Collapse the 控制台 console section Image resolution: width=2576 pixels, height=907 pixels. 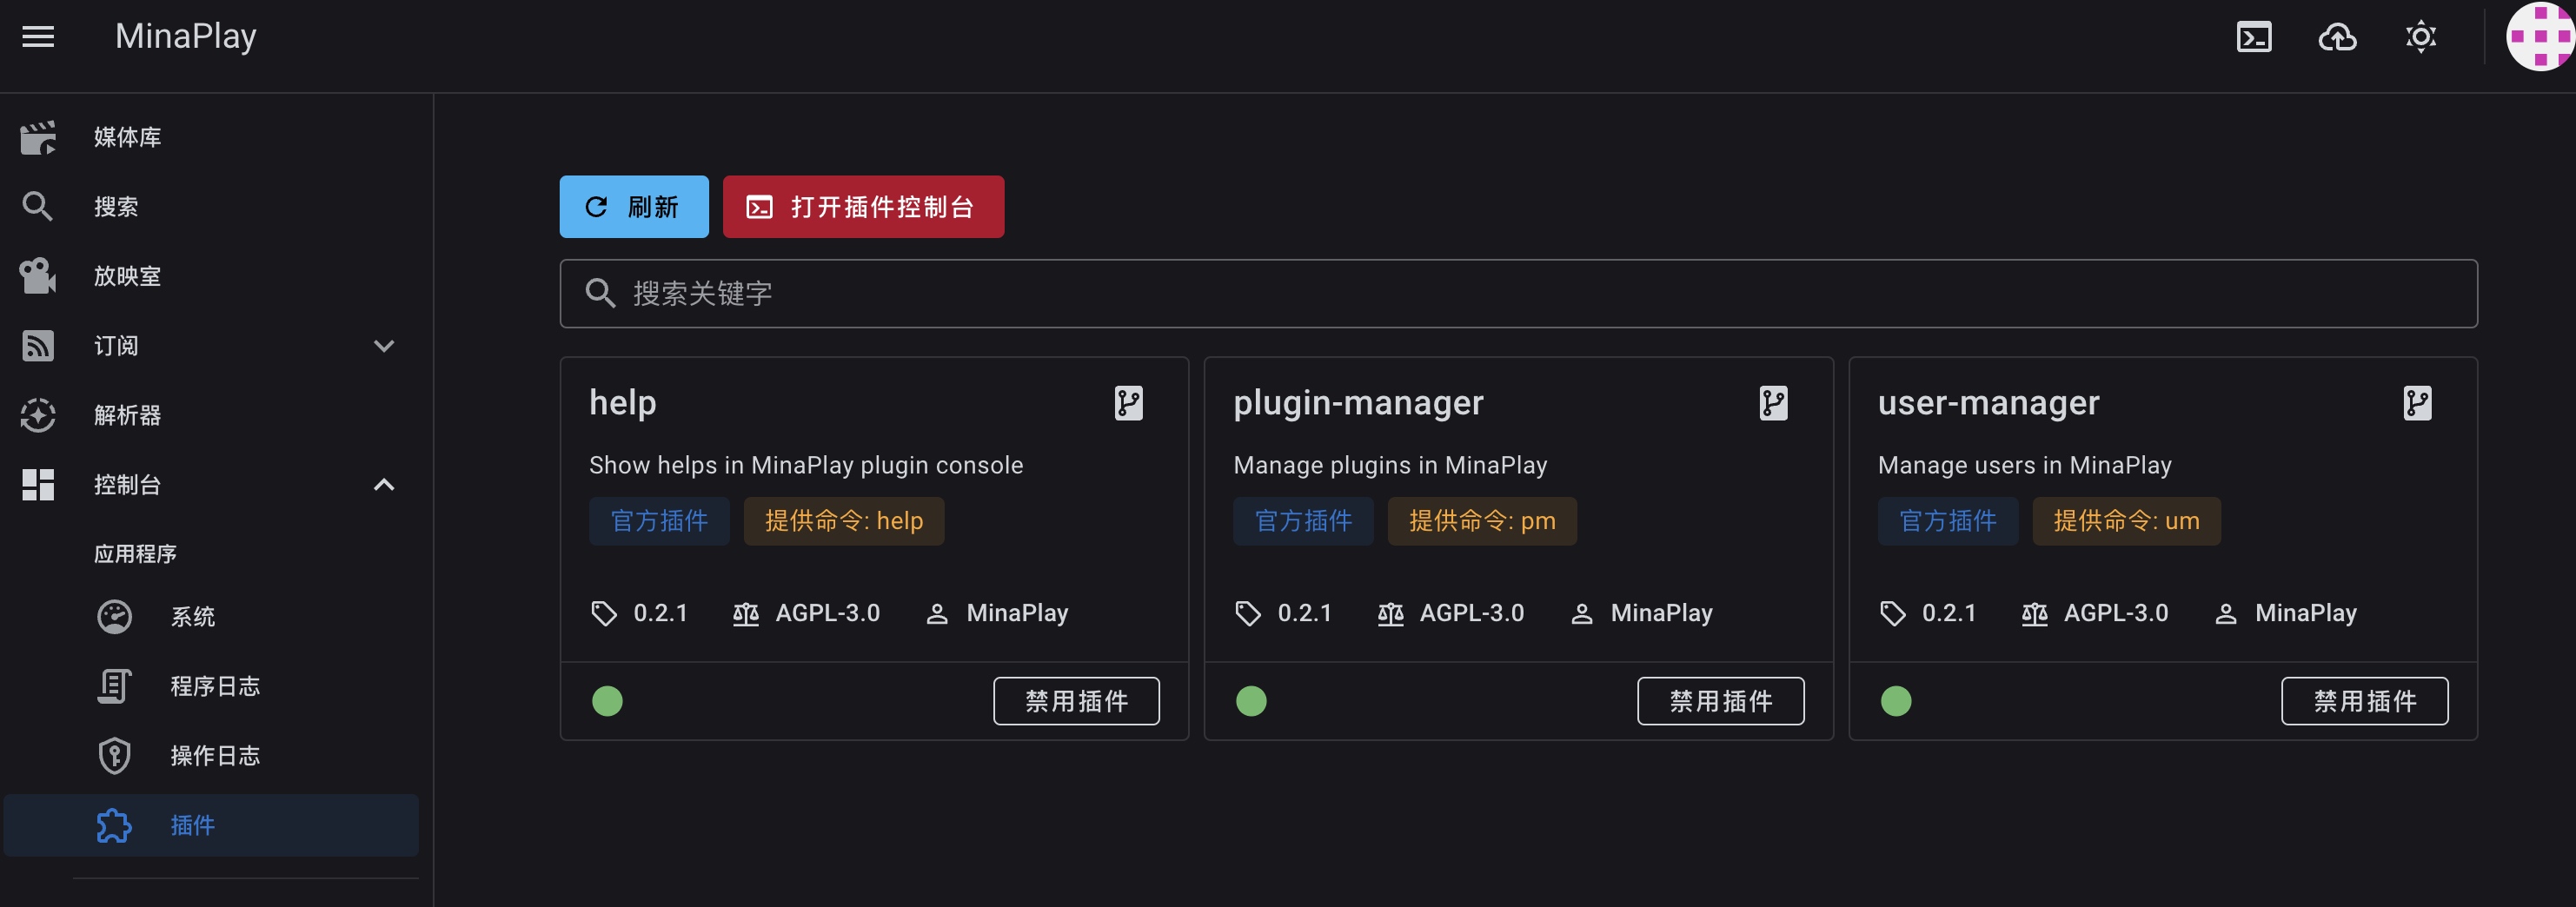click(x=384, y=484)
